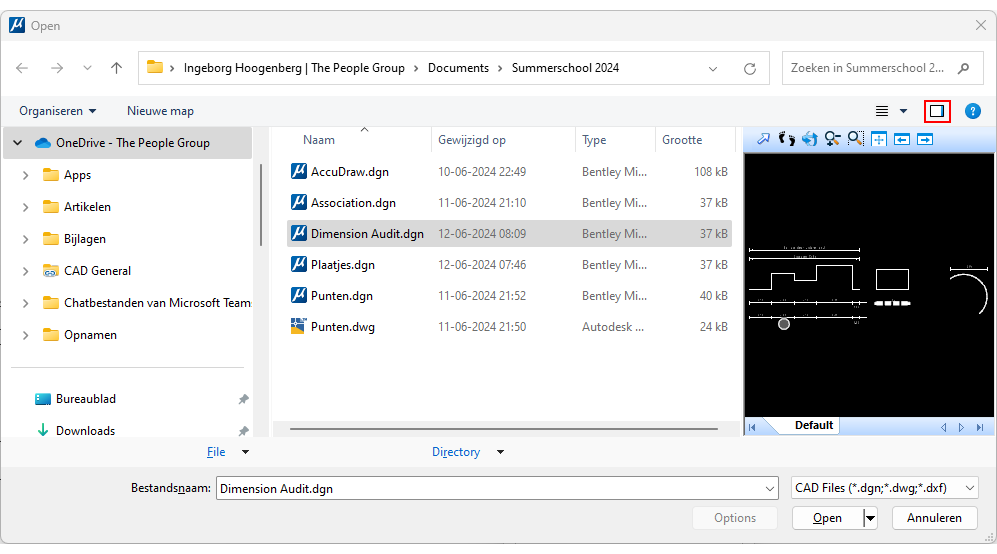
Task: Open the help question mark icon
Action: click(972, 111)
